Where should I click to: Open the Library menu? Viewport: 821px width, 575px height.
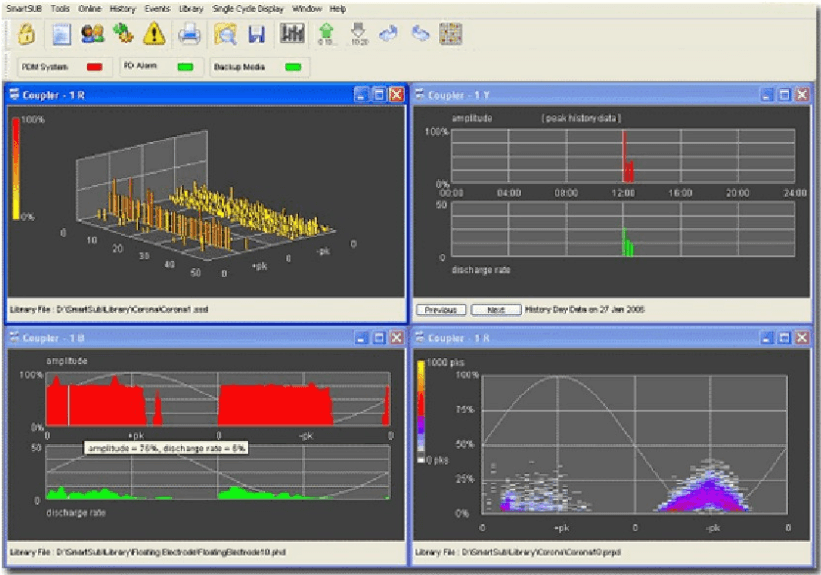point(192,8)
